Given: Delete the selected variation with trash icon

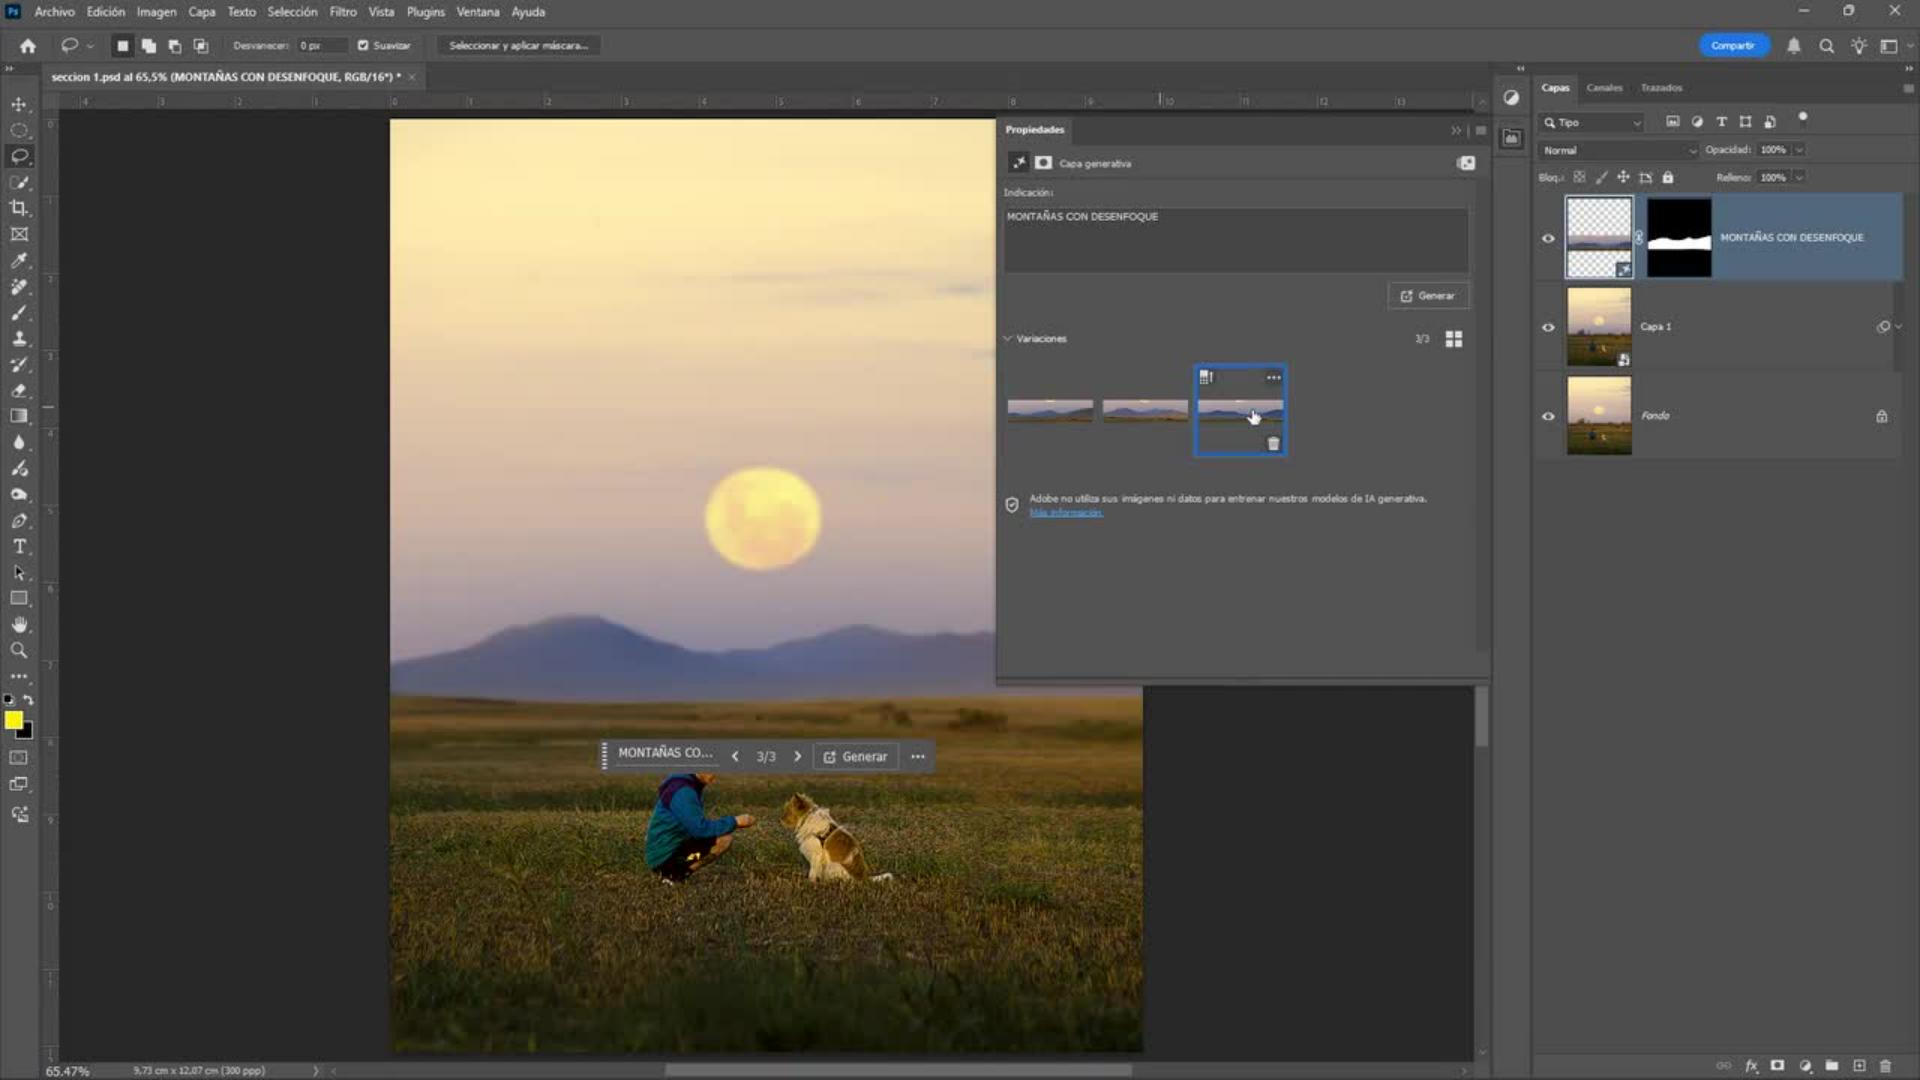Looking at the screenshot, I should pyautogui.click(x=1273, y=443).
